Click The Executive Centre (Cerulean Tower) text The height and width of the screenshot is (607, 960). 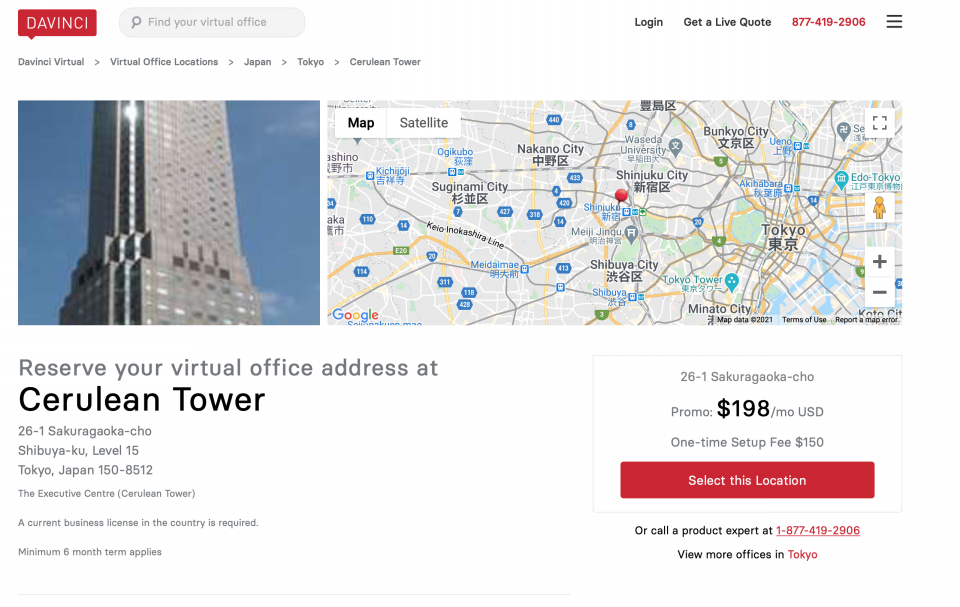pos(107,494)
